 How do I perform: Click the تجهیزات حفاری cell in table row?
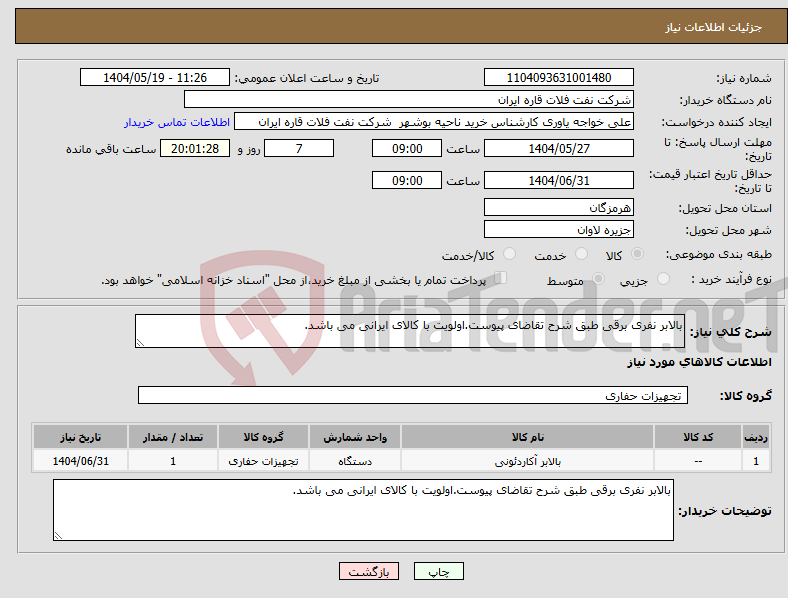tap(263, 461)
